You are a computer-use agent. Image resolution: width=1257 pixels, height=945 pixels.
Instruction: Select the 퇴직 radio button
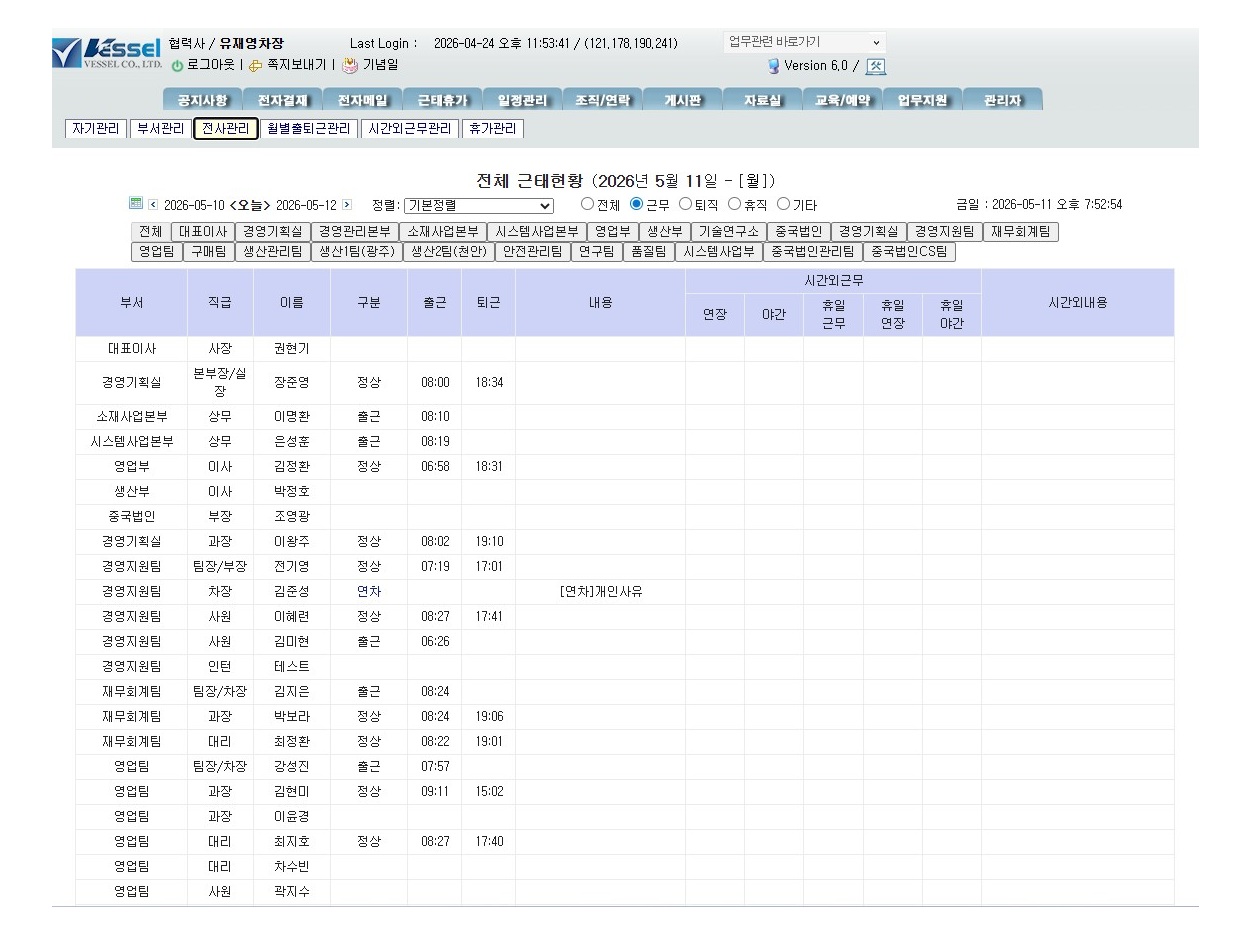coord(685,204)
